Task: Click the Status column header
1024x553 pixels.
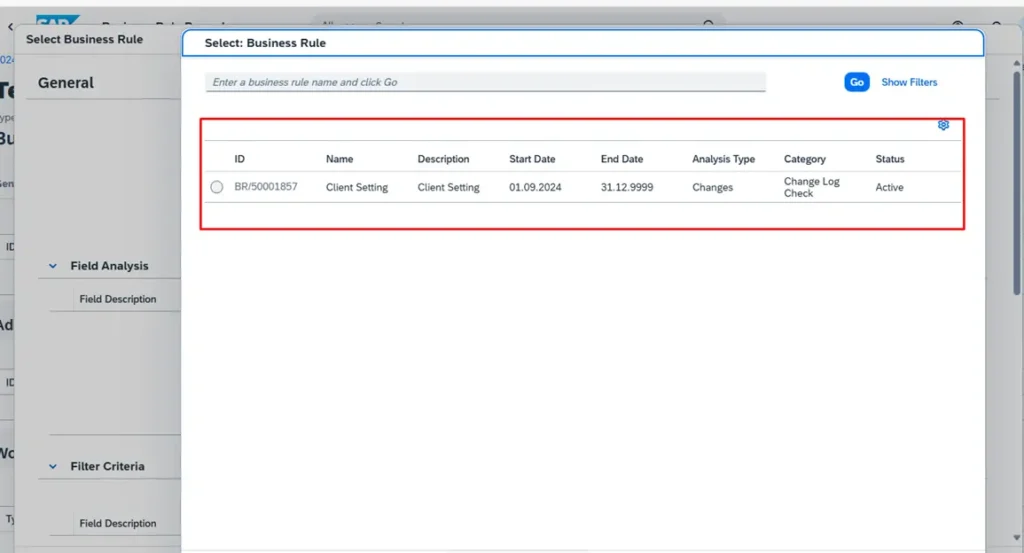Action: (x=890, y=159)
